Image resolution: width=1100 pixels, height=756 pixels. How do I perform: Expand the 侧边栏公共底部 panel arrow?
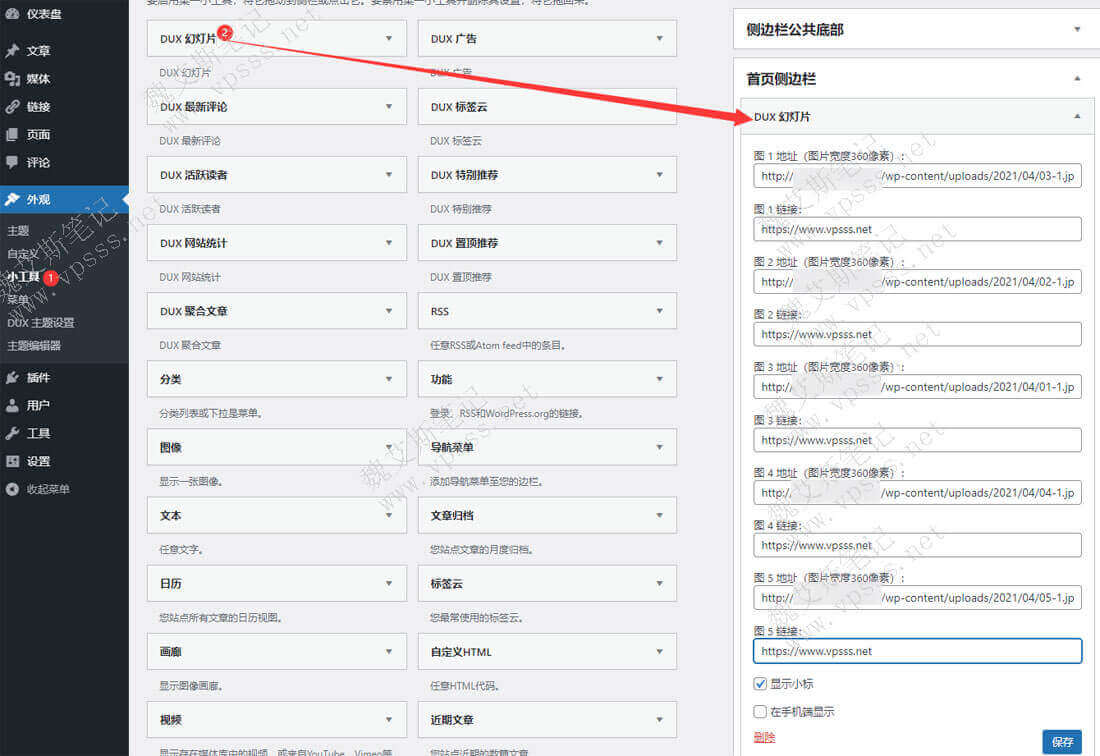(1077, 30)
